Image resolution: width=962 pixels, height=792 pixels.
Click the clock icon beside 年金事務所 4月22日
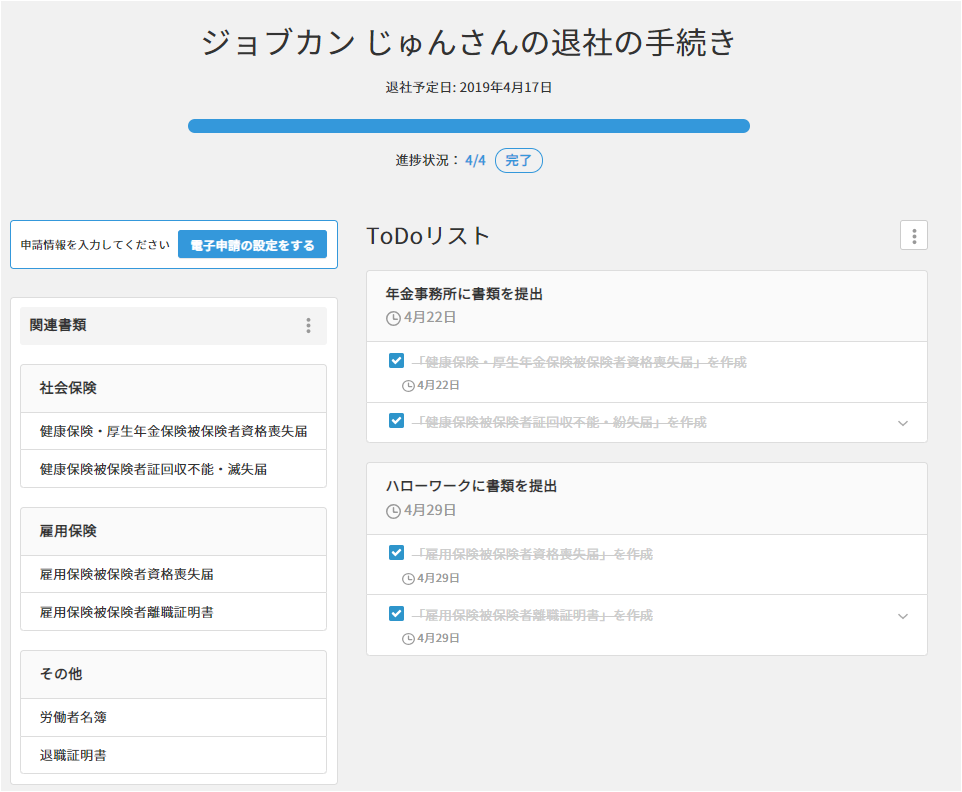[393, 318]
